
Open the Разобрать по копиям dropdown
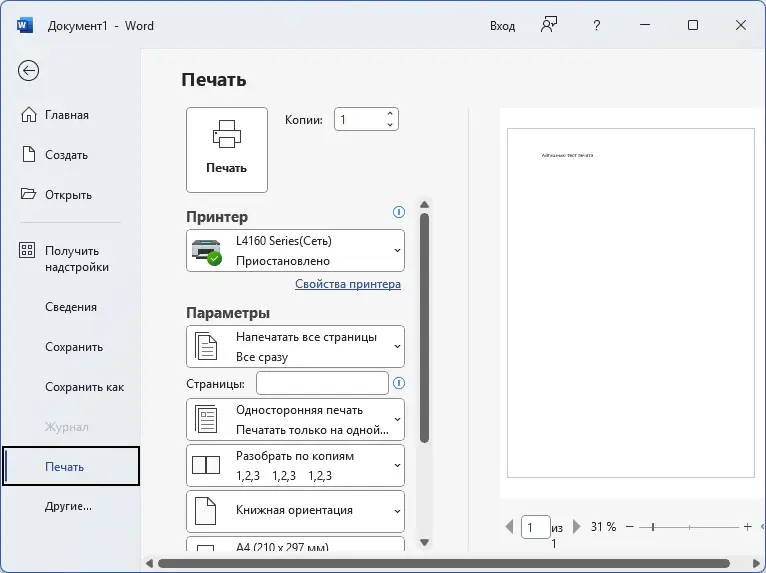(x=295, y=466)
